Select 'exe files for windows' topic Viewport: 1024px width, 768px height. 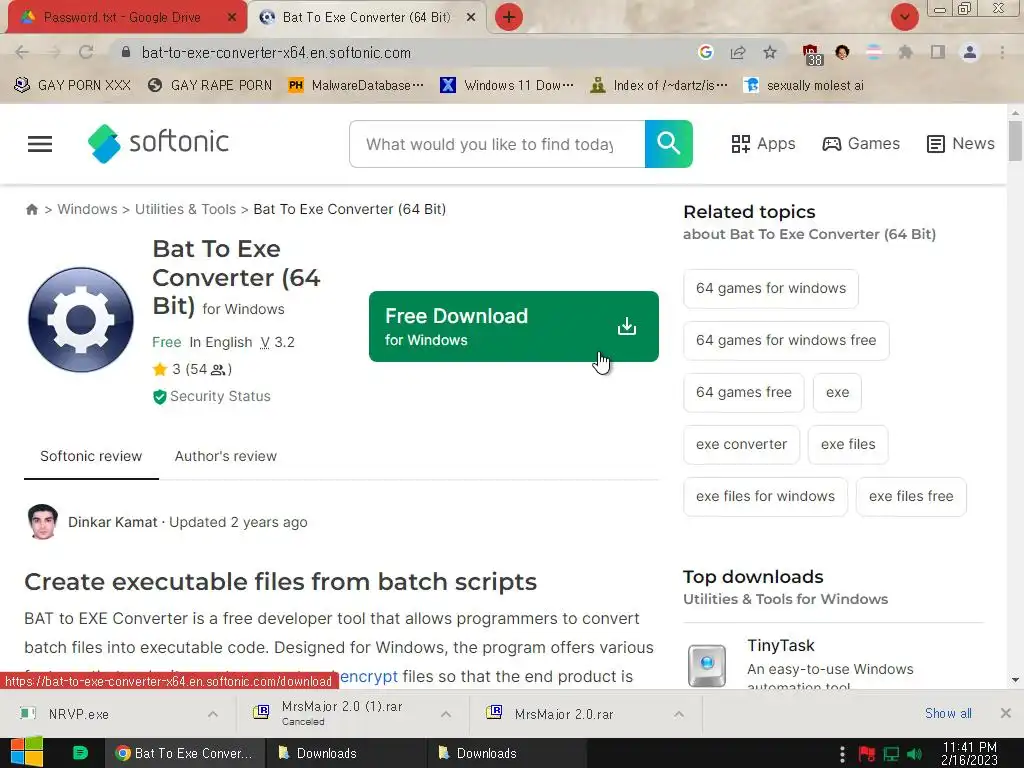[765, 496]
